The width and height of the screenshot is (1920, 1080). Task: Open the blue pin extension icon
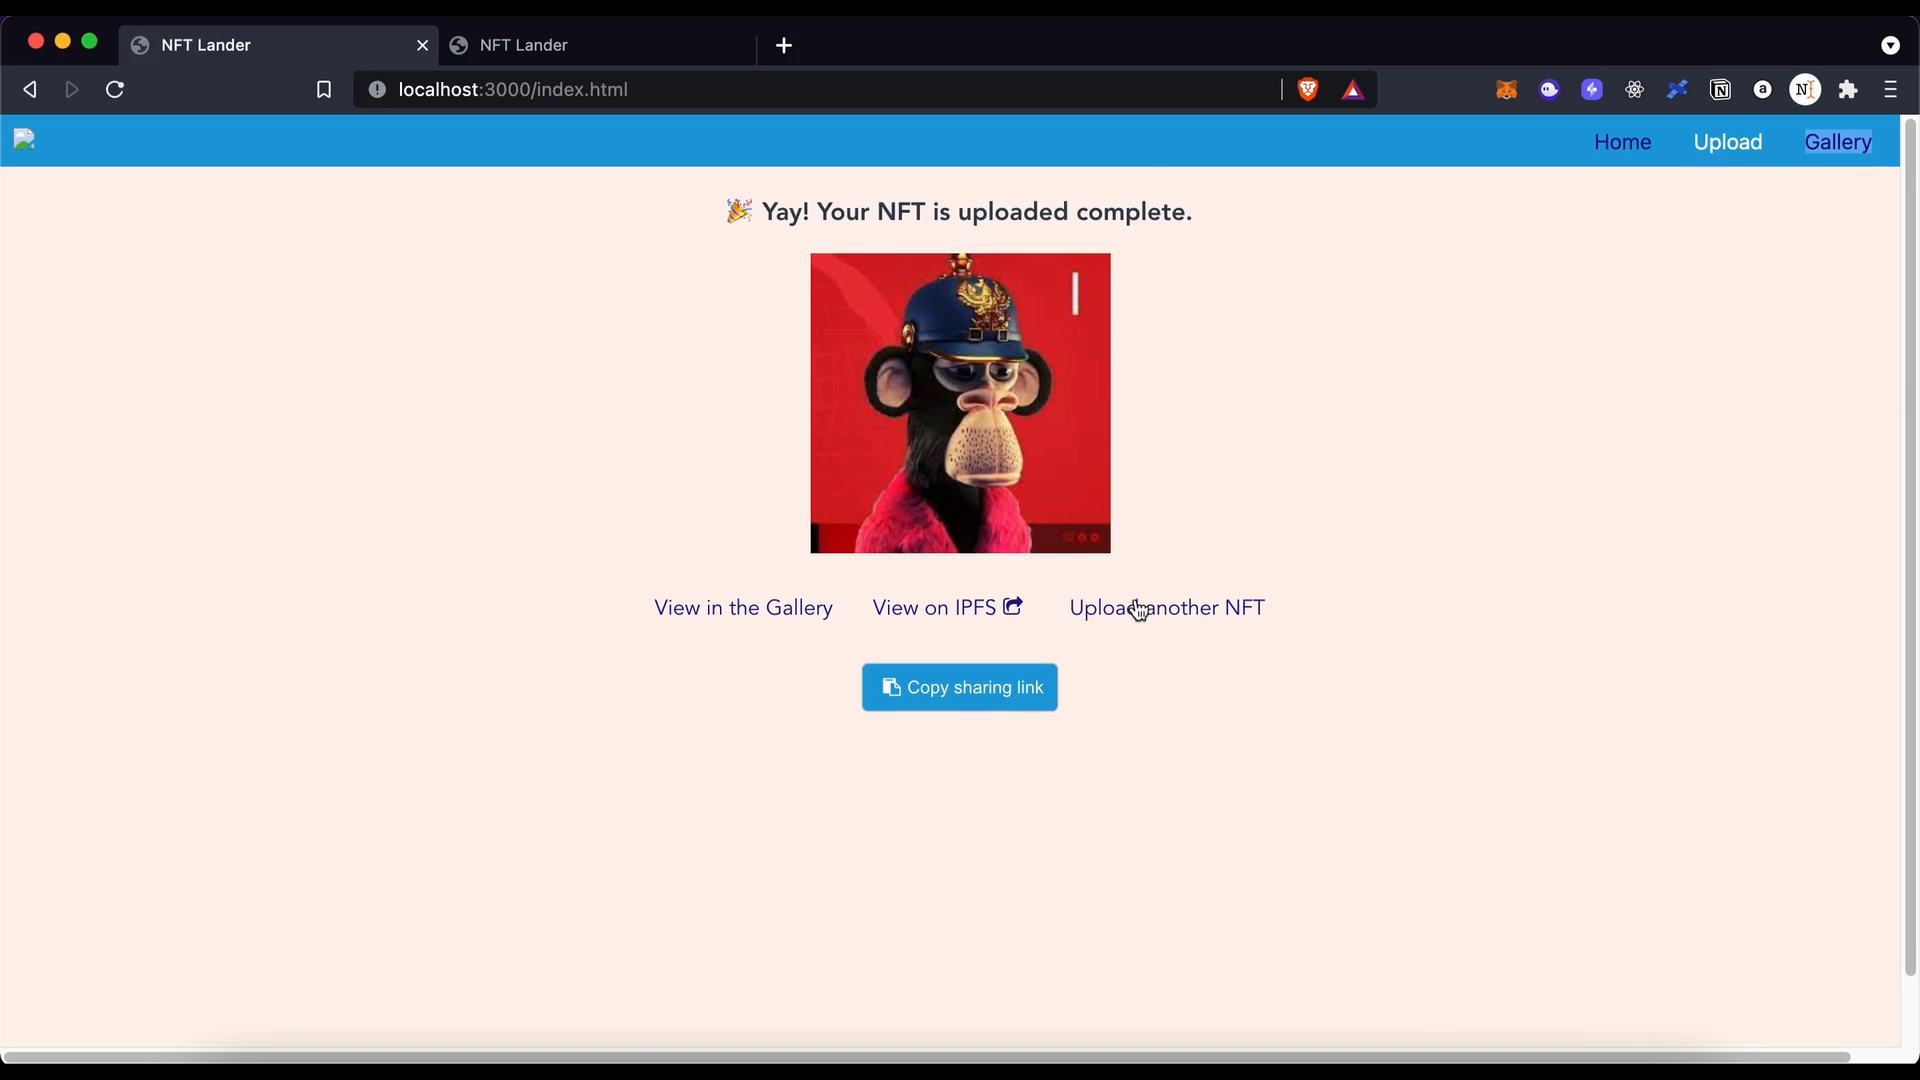tap(1677, 90)
